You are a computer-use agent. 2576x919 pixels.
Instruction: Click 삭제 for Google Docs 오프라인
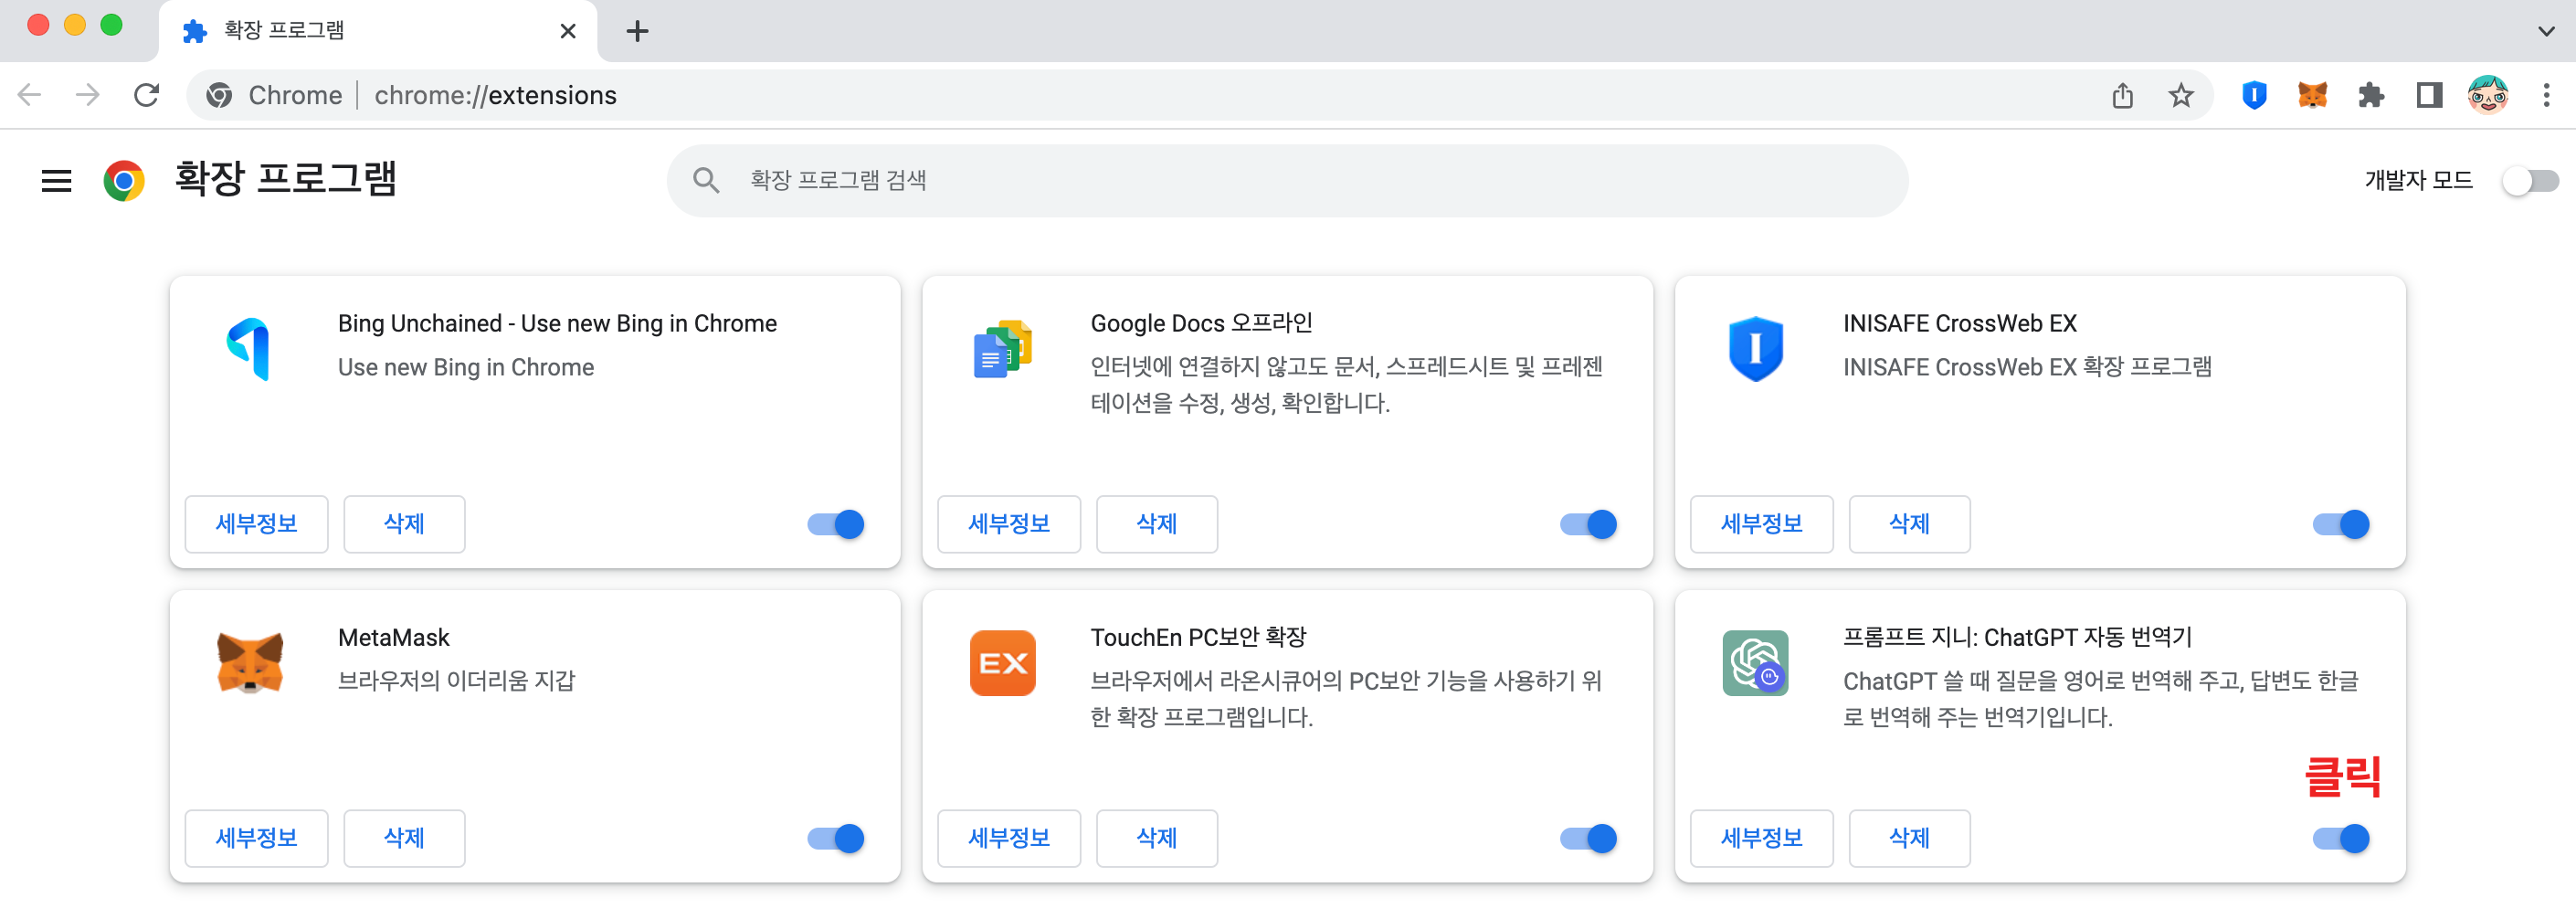point(1157,524)
